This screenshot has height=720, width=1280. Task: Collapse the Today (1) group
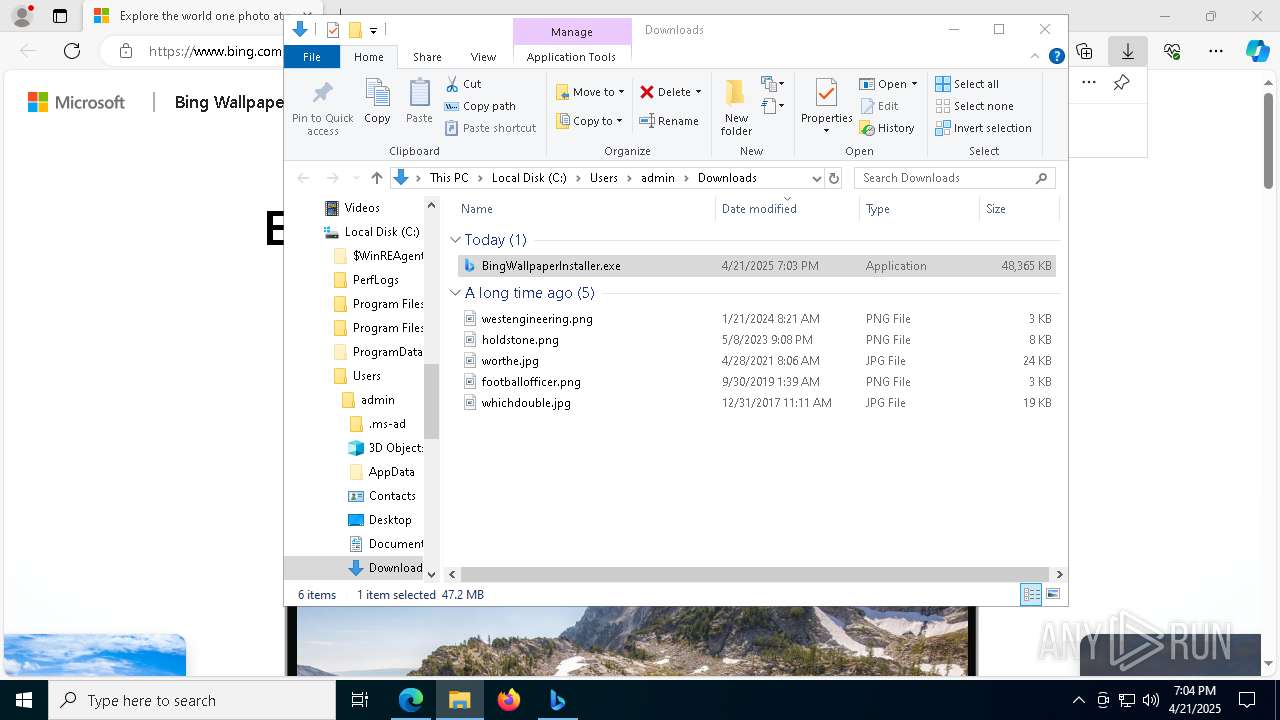(456, 240)
